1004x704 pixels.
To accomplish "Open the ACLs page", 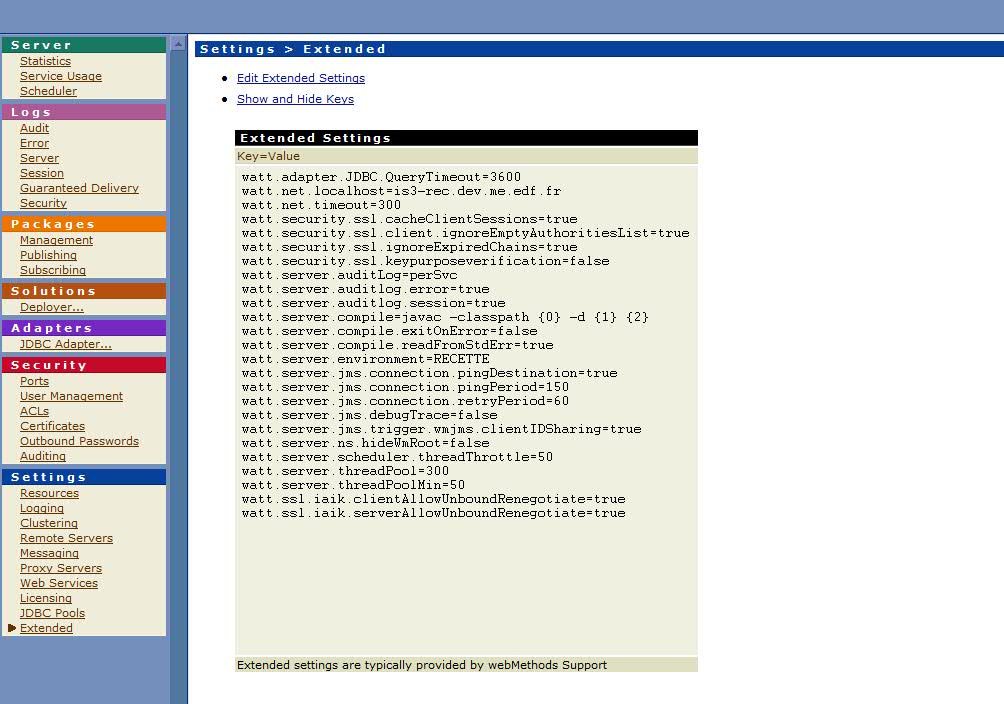I will [34, 411].
